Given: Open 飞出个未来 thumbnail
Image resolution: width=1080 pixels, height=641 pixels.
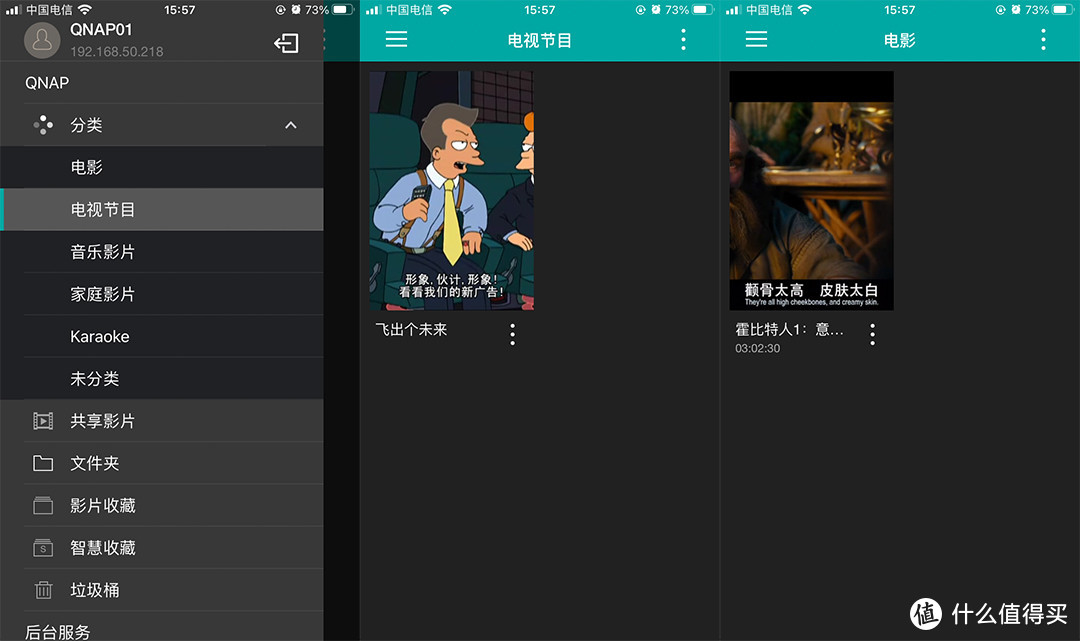Looking at the screenshot, I should (x=451, y=191).
